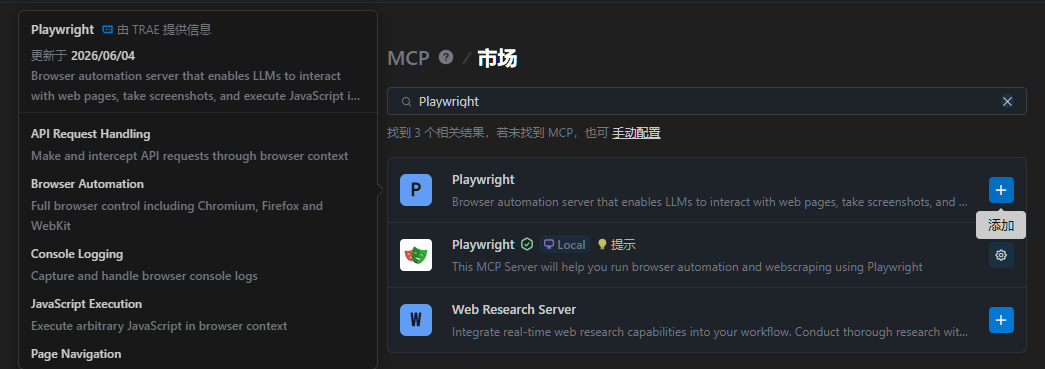This screenshot has width=1045, height=369.
Task: Click the W avatar of Web Research Server
Action: 416,320
